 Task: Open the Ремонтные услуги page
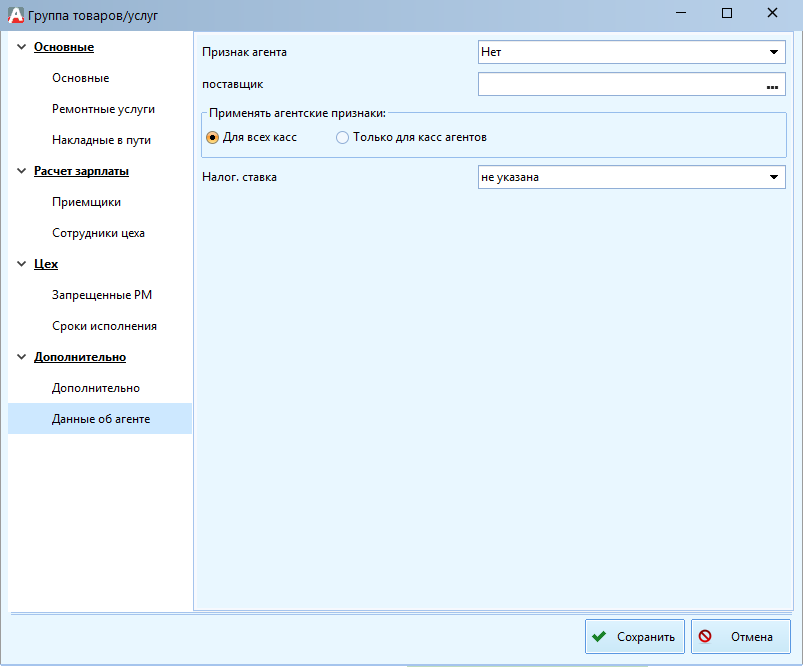[x=103, y=109]
